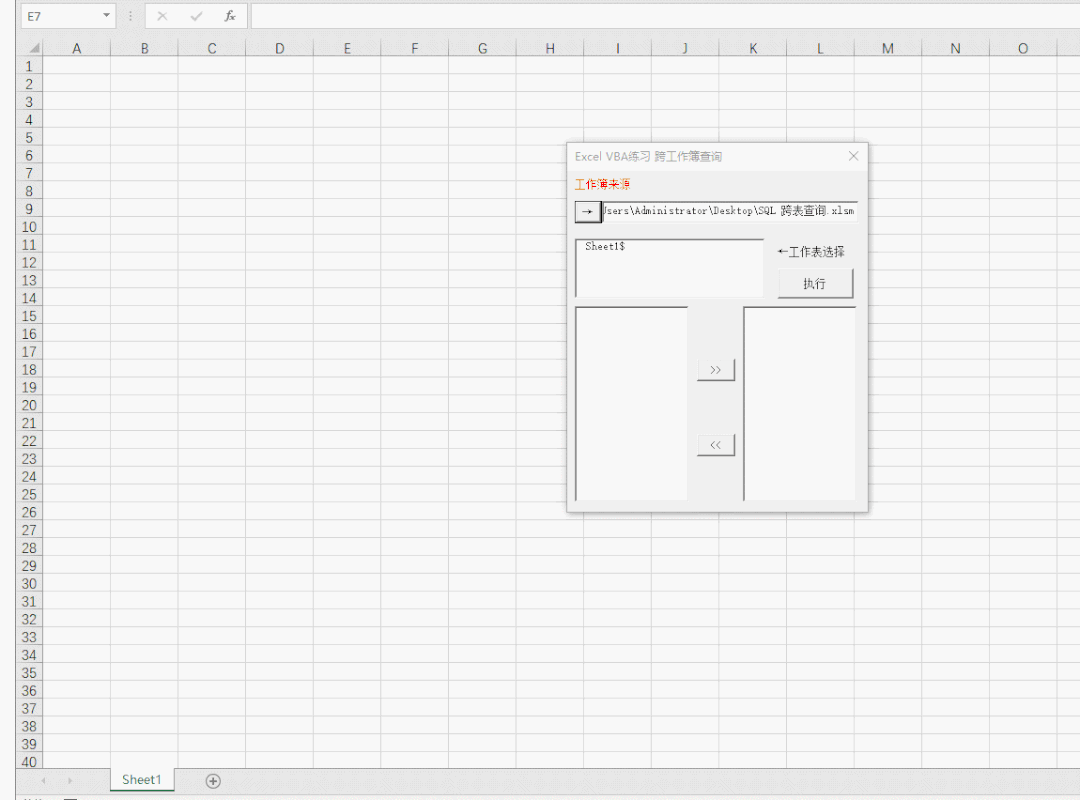Viewport: 1080px width, 800px height.
Task: Click the sheet scroll right arrow
Action: coord(70,781)
